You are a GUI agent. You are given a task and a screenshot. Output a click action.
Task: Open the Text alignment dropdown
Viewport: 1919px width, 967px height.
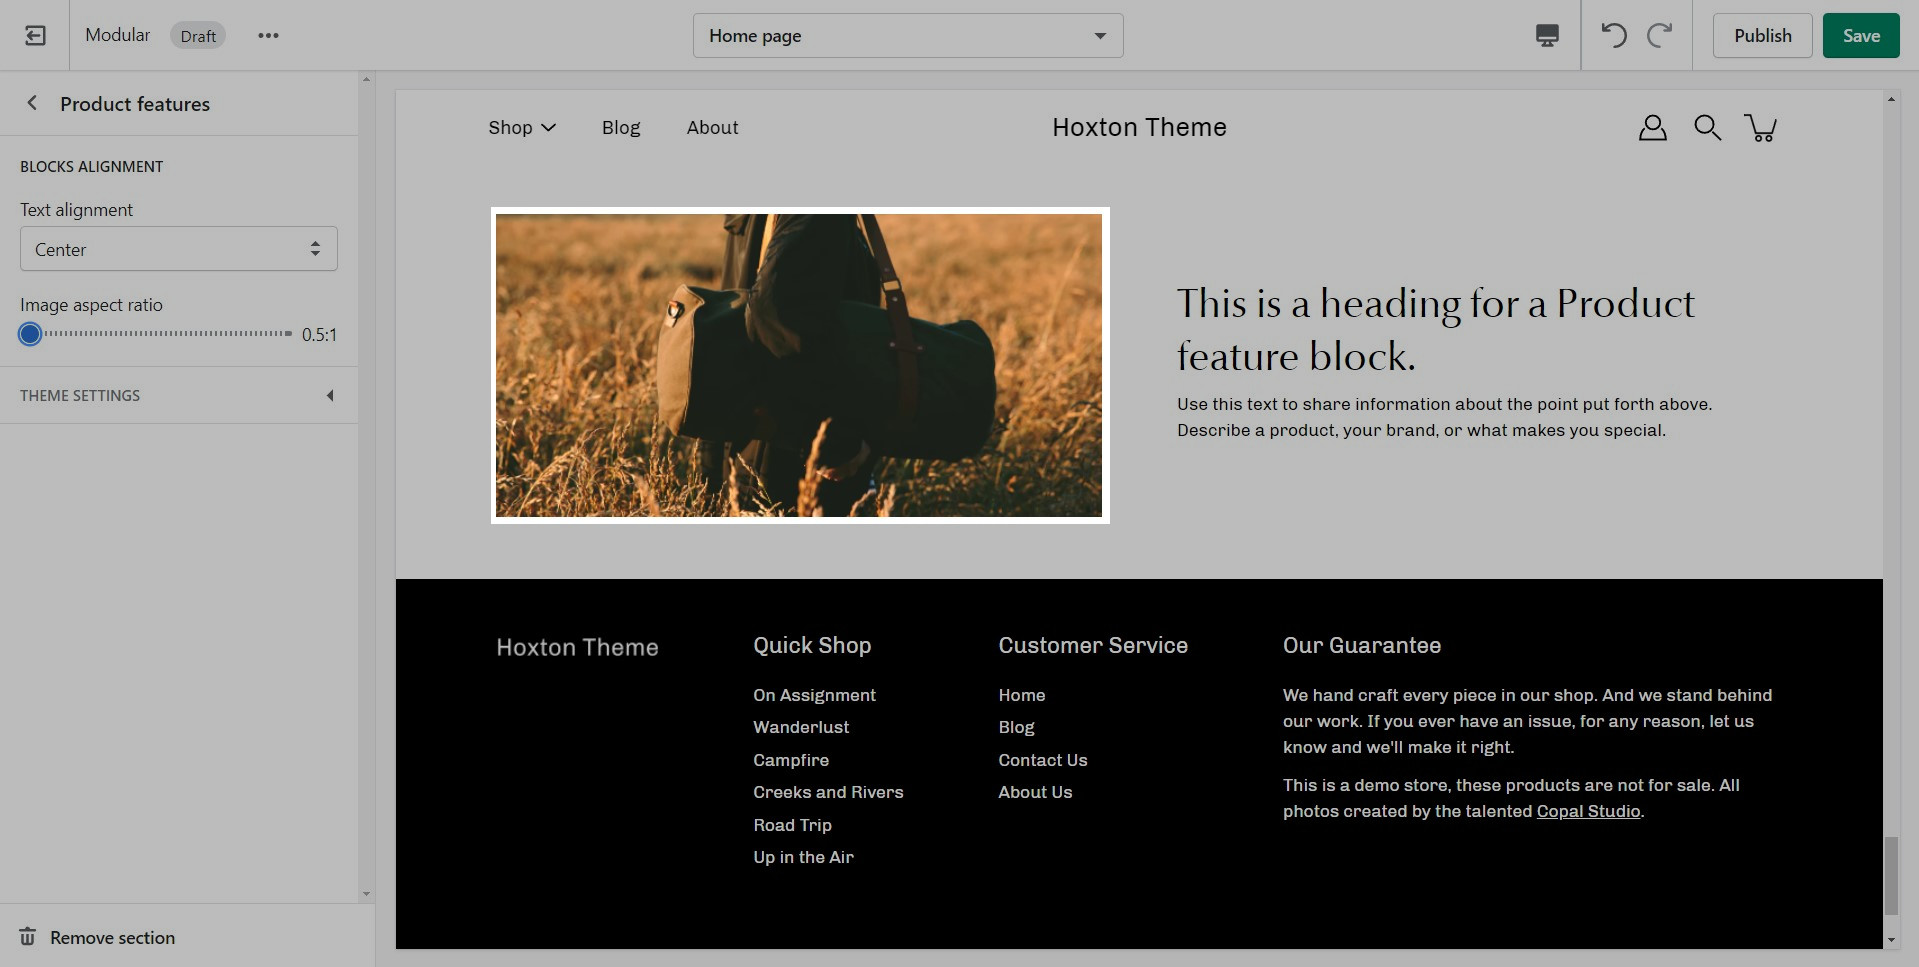[x=179, y=249]
